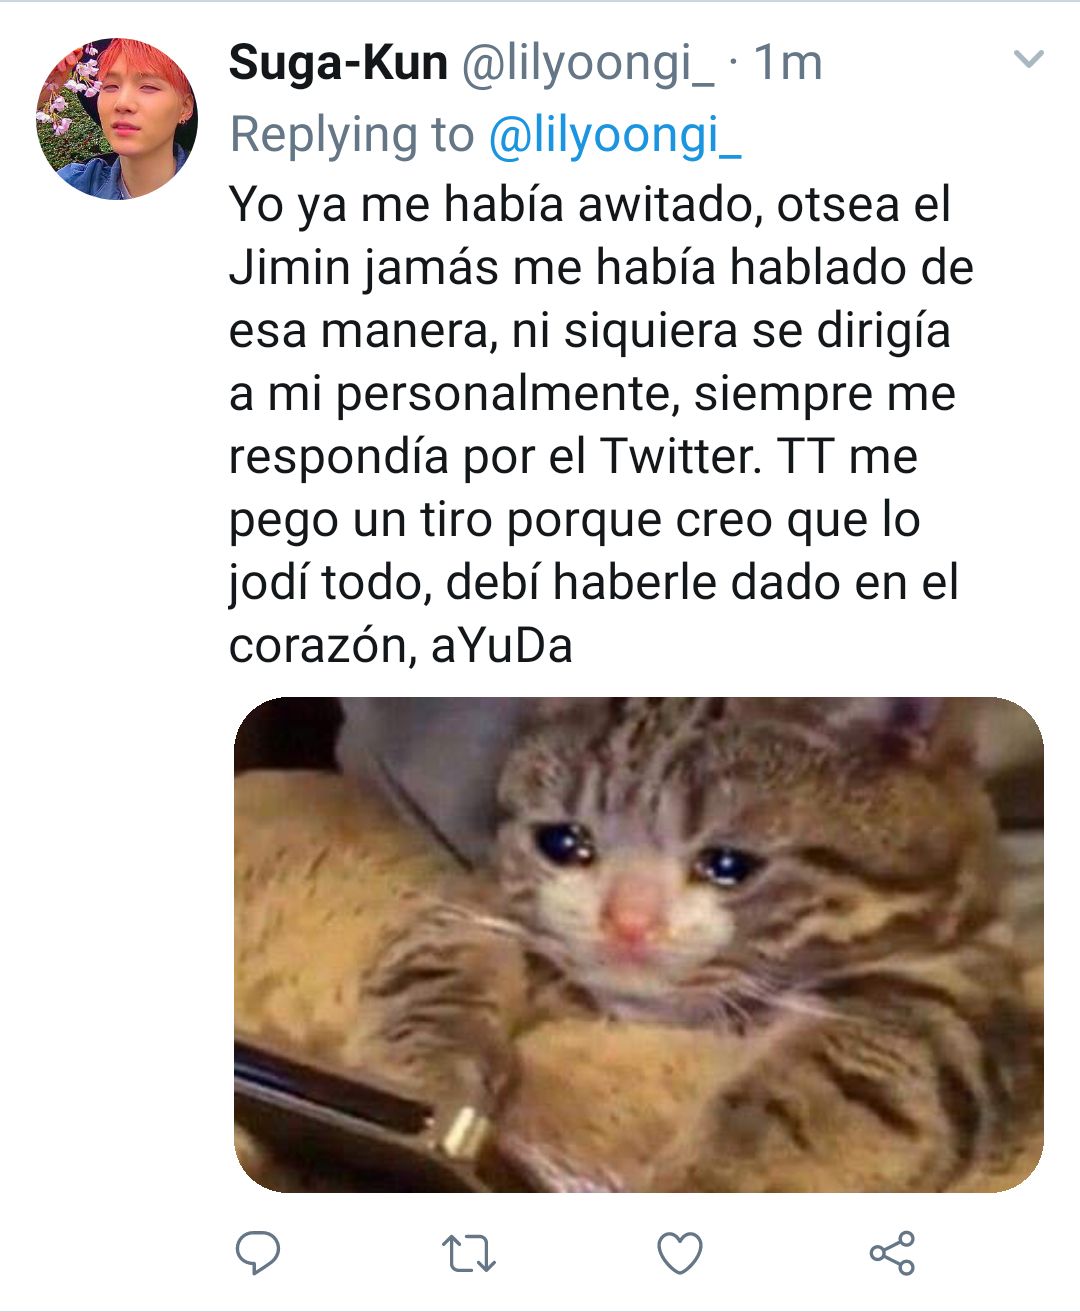The height and width of the screenshot is (1312, 1080).
Task: Click the word 'aYuDa' ending the tweet
Action: click(502, 645)
